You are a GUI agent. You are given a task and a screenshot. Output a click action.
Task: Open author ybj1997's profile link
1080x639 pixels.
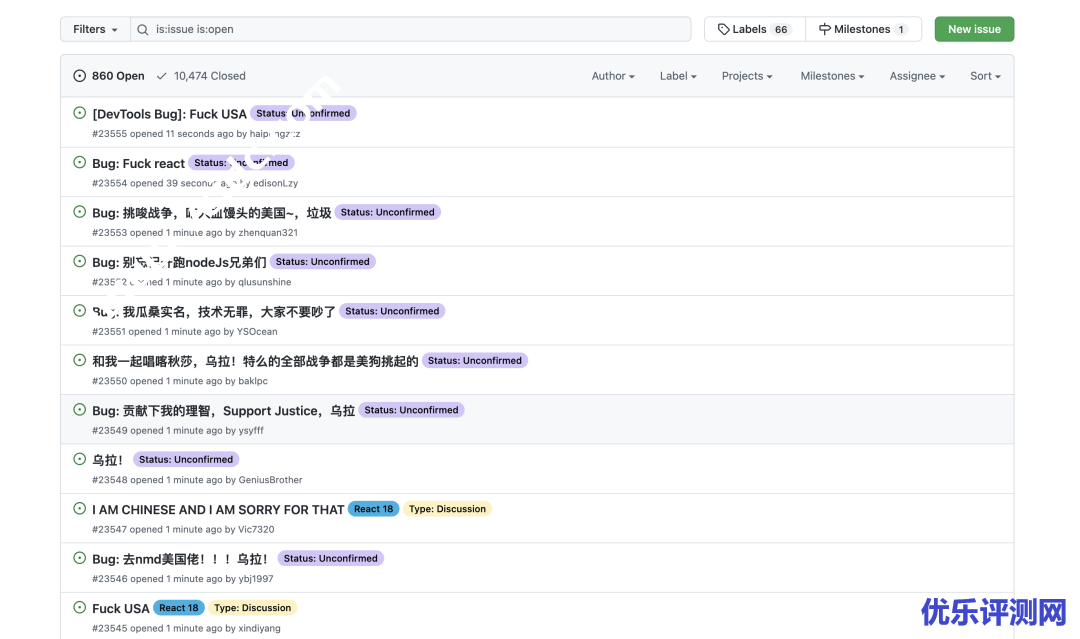(256, 580)
